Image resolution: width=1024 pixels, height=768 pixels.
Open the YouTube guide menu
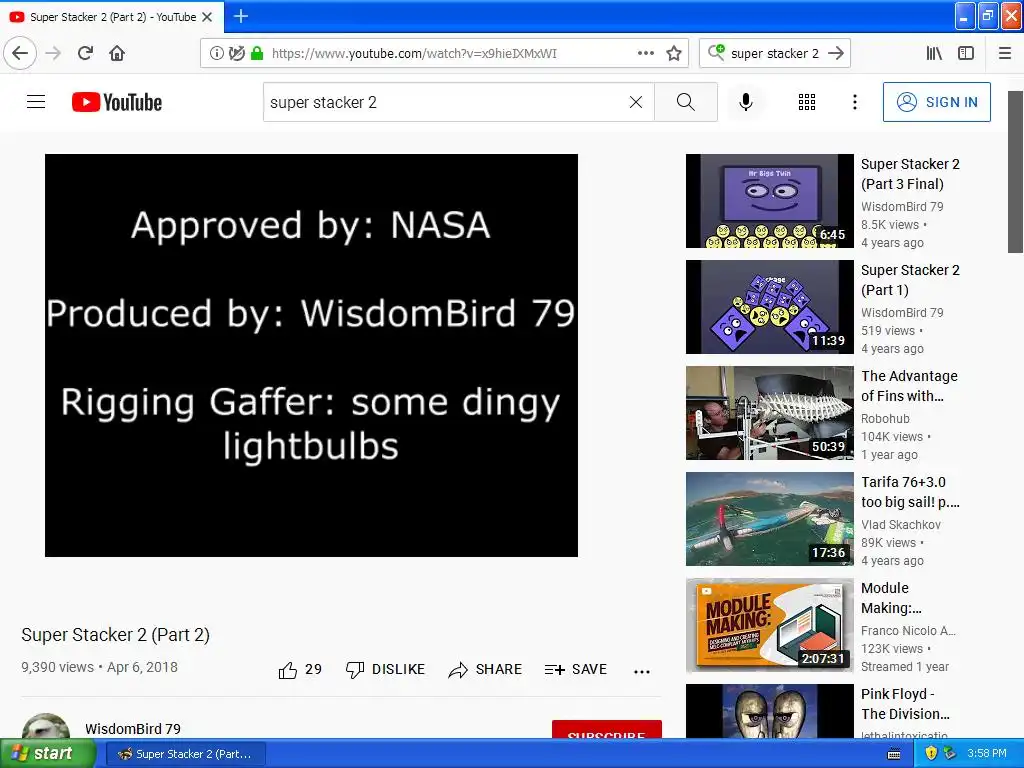coord(36,102)
